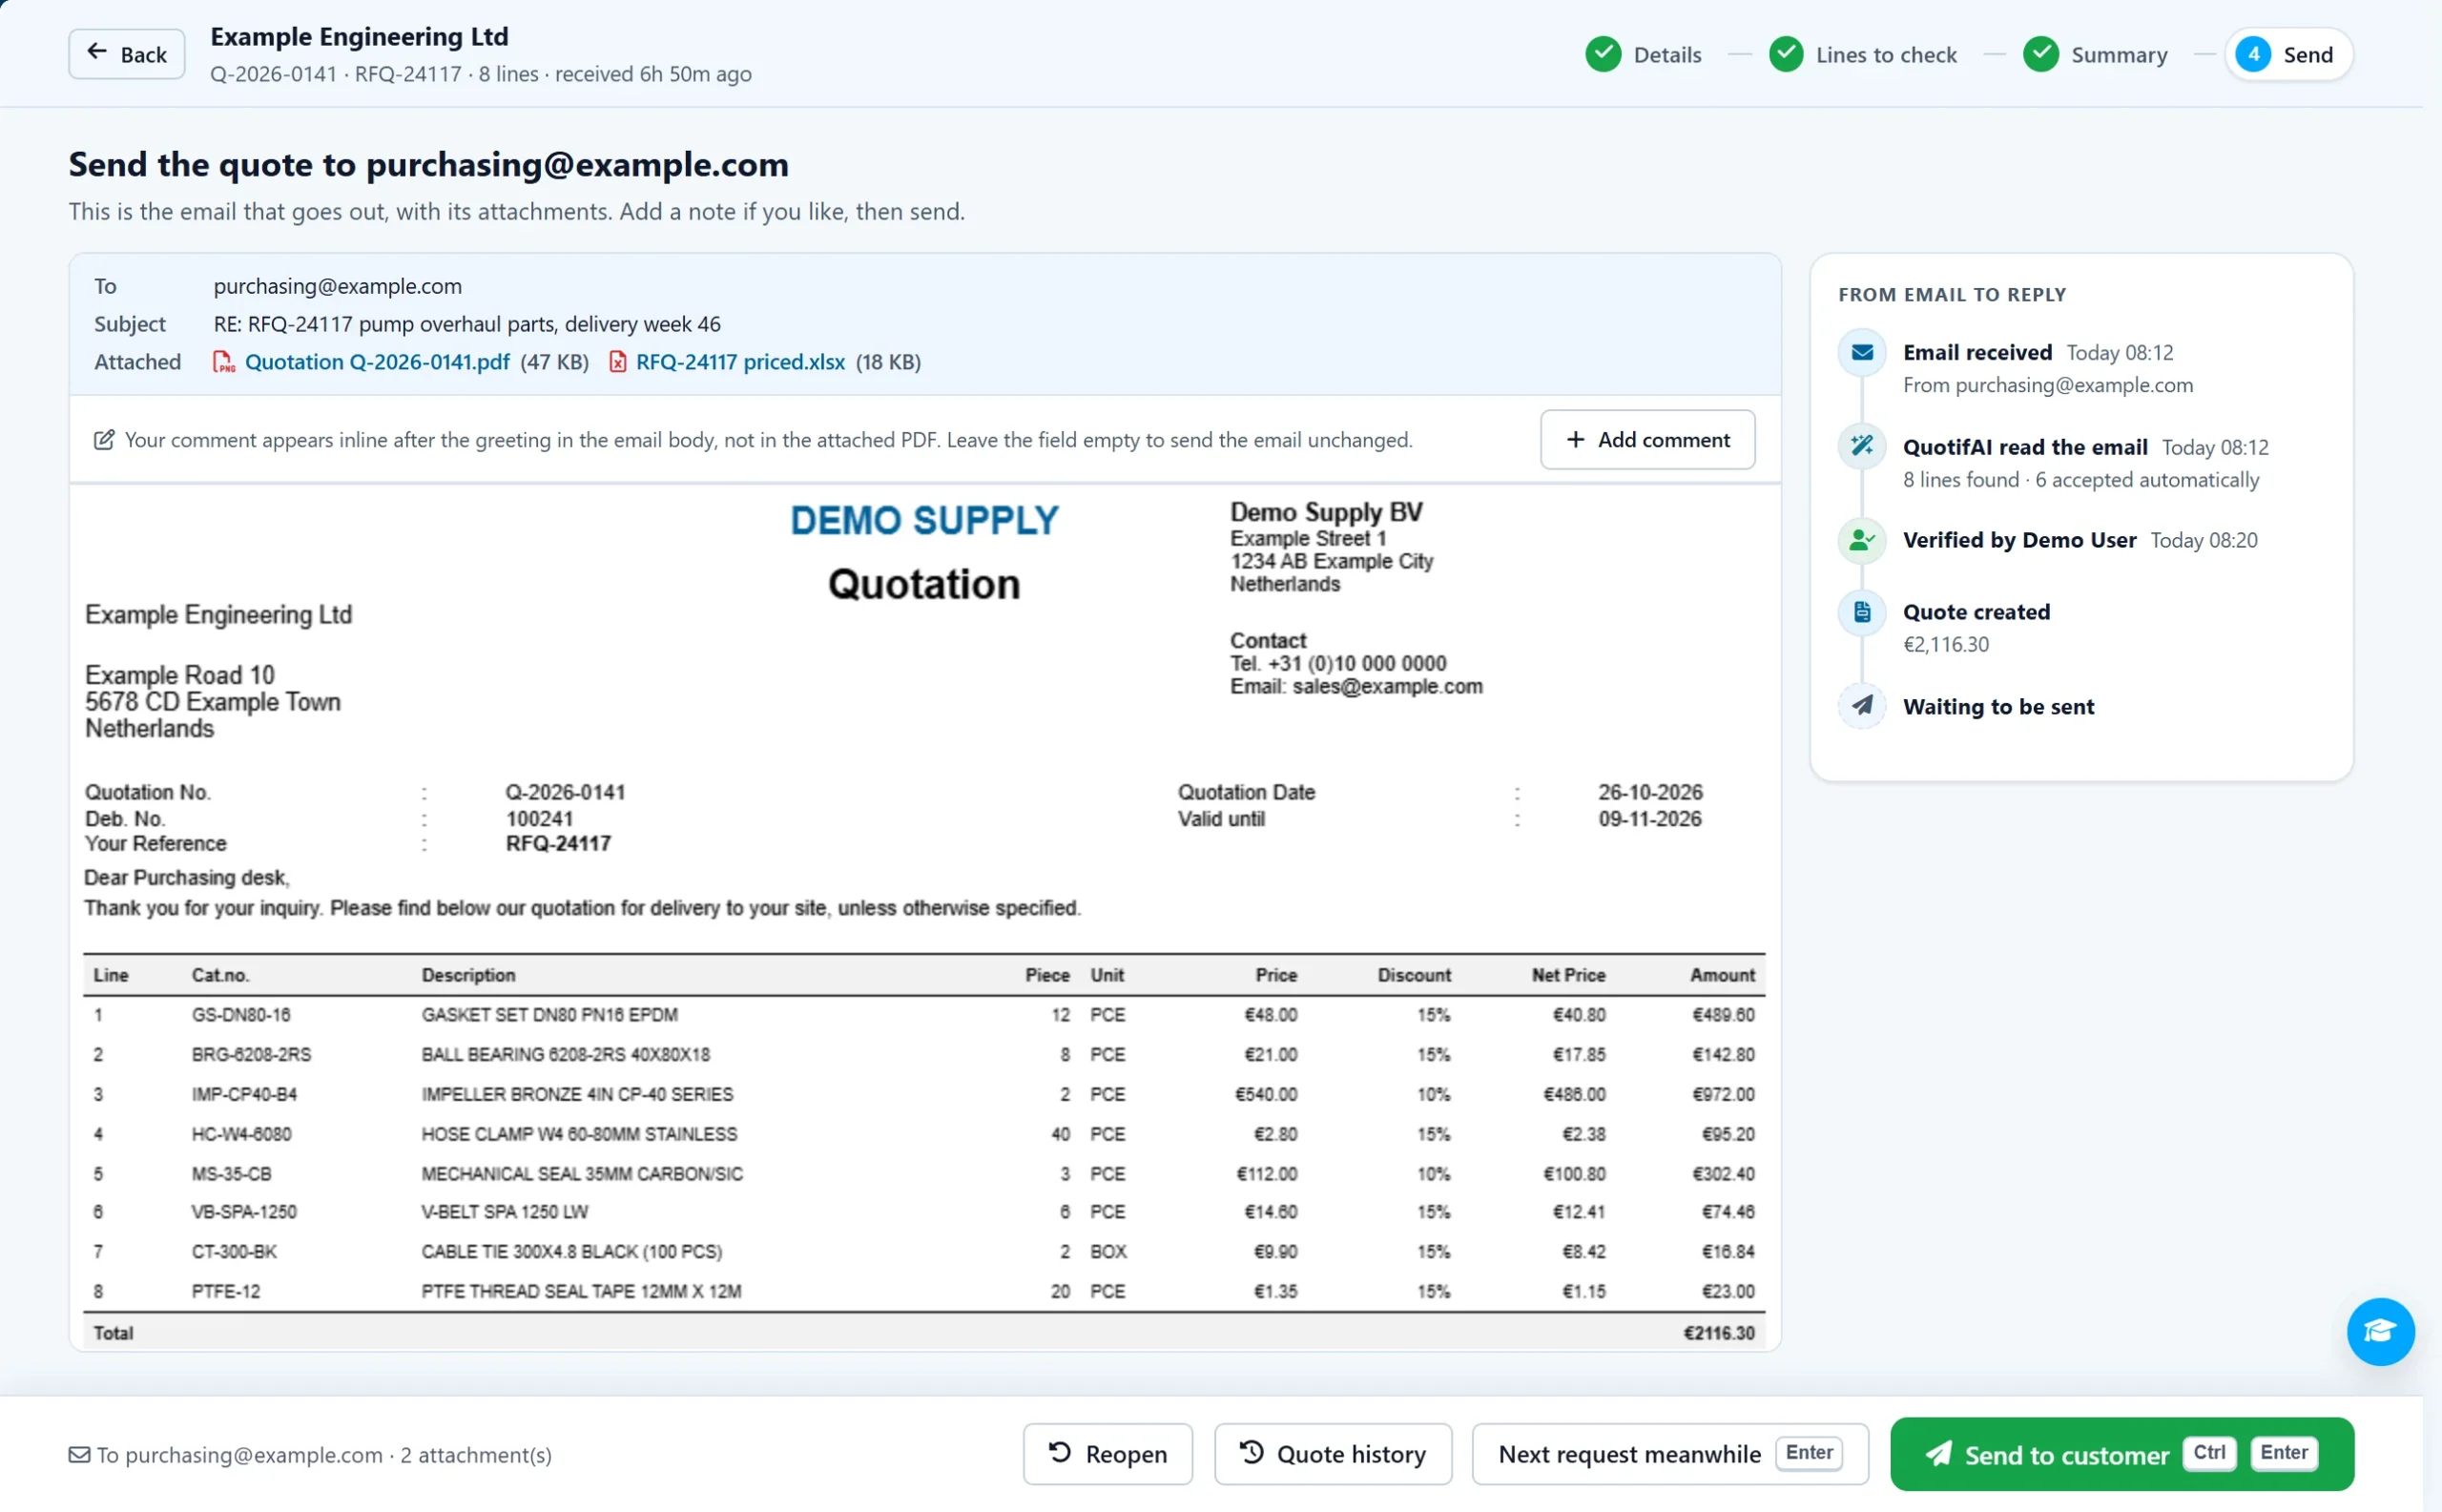Click the sales@example.com contact email
Viewport: 2442px width, 1512px height.
tap(1387, 687)
